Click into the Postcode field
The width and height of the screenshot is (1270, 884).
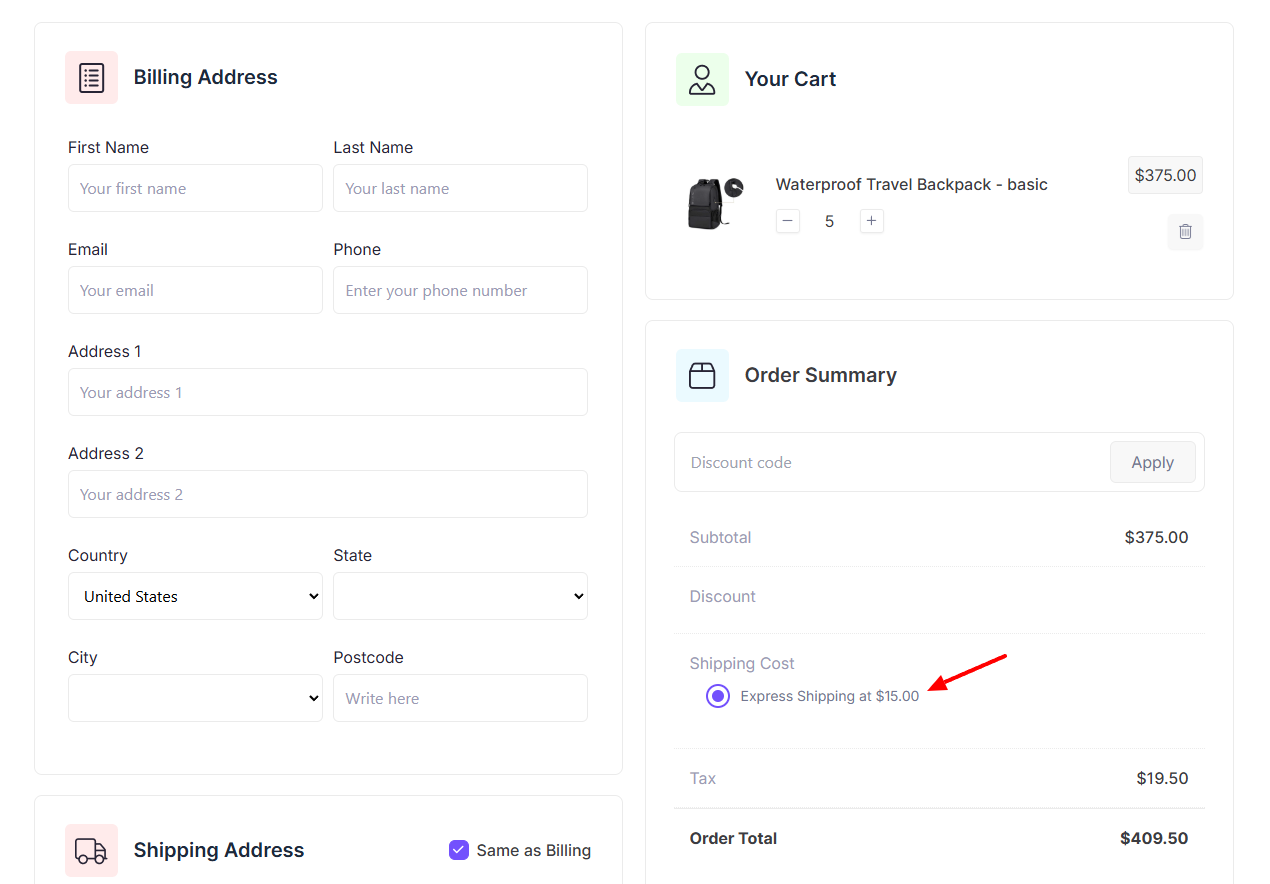tap(460, 698)
